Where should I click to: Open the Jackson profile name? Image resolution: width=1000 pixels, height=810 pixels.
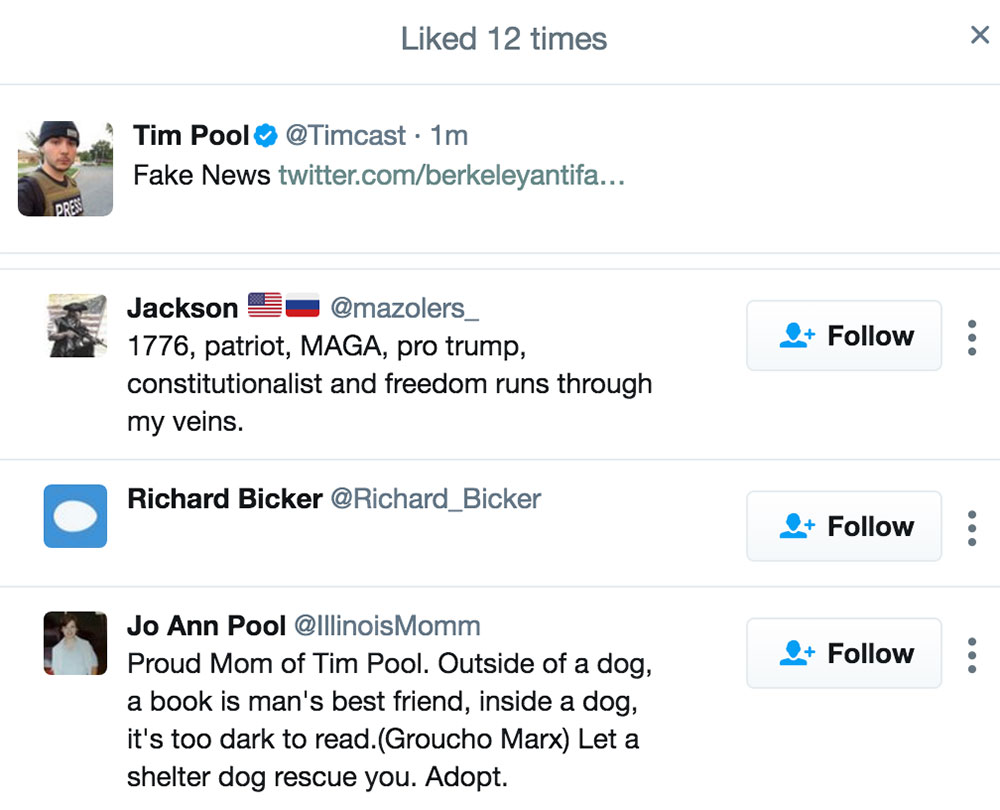pos(183,308)
